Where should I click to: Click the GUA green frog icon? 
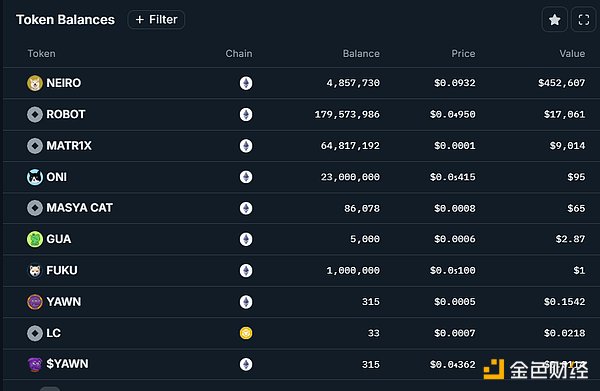(x=35, y=239)
